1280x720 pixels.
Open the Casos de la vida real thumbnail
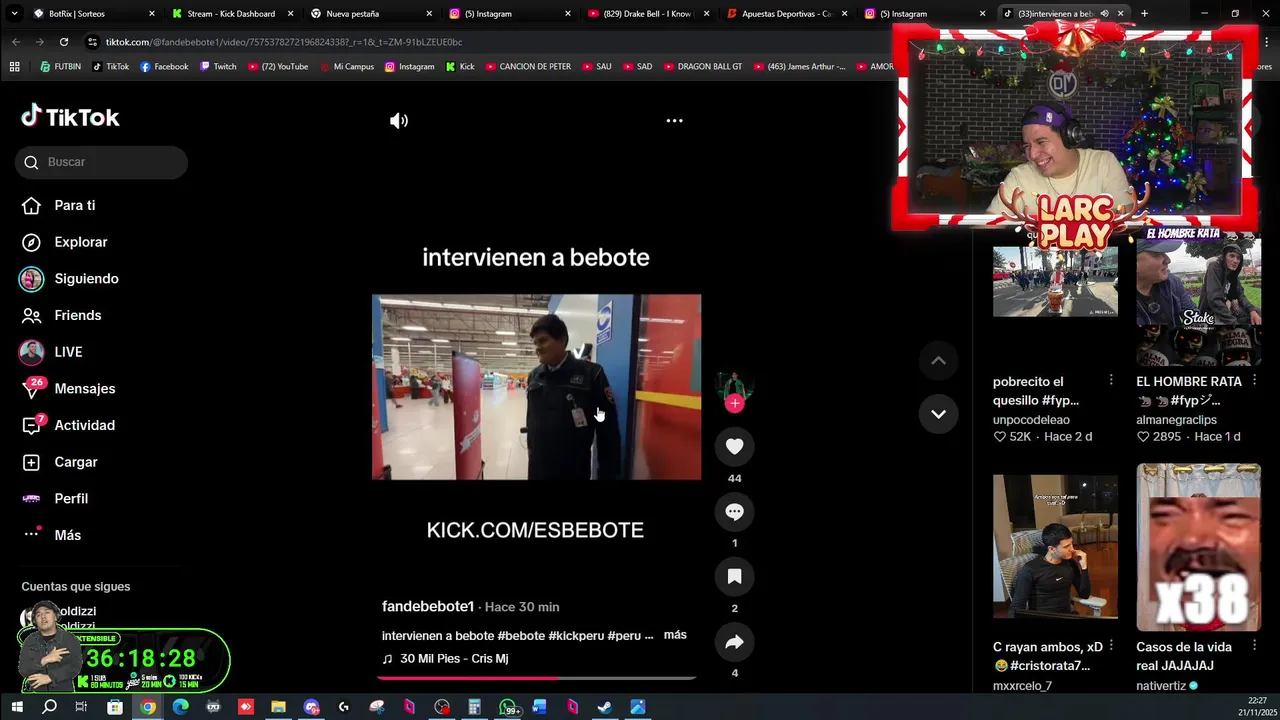click(1198, 547)
